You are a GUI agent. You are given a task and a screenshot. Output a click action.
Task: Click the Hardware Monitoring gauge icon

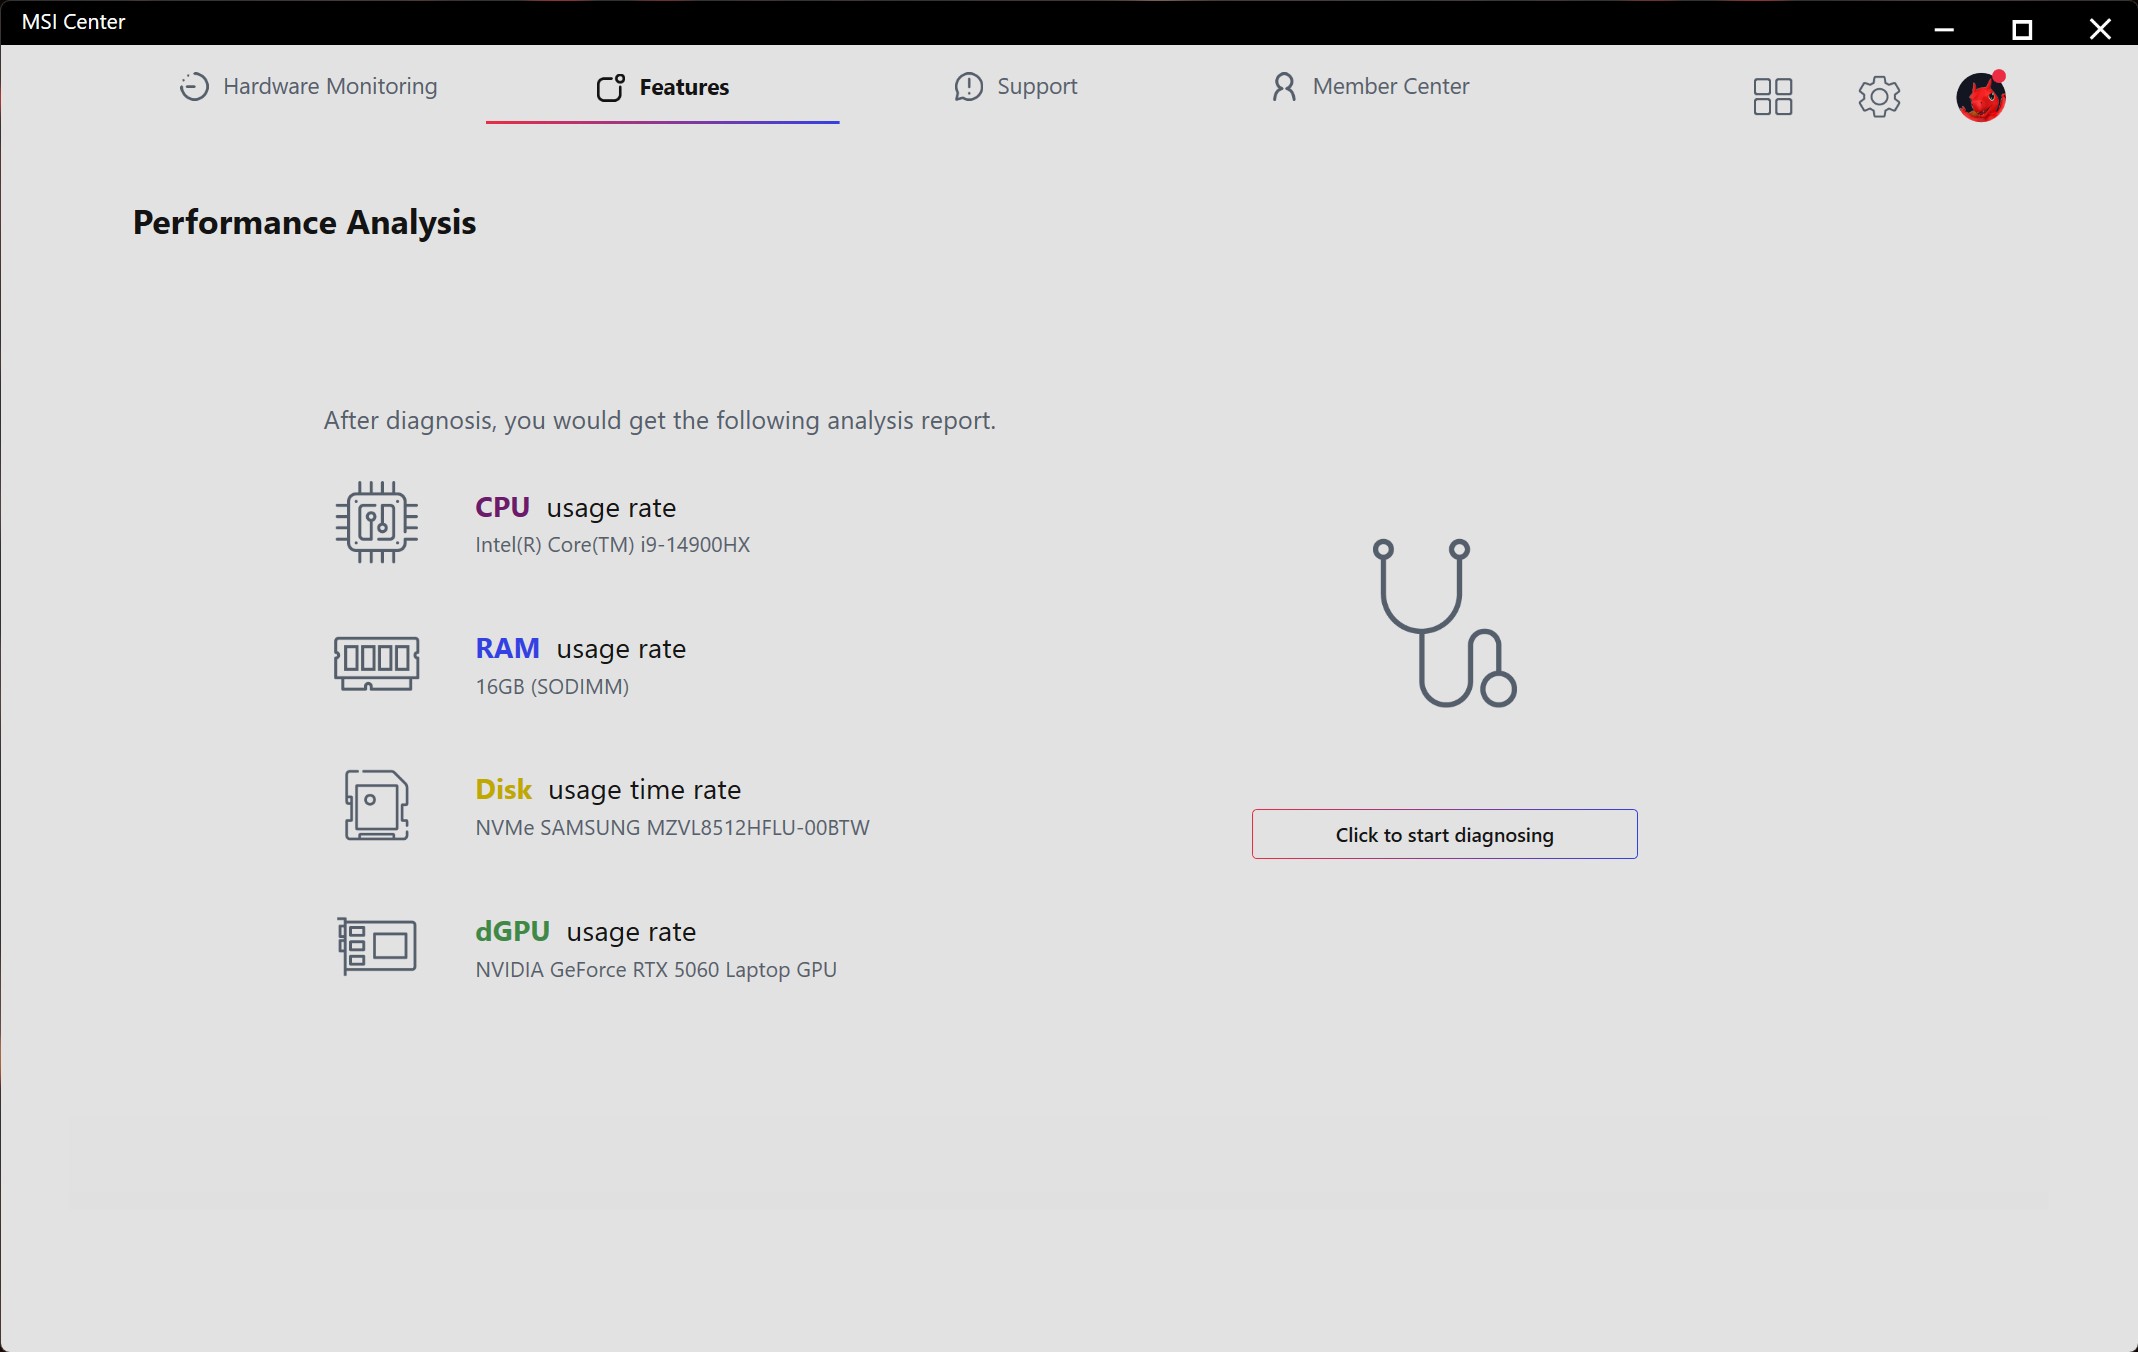[194, 87]
